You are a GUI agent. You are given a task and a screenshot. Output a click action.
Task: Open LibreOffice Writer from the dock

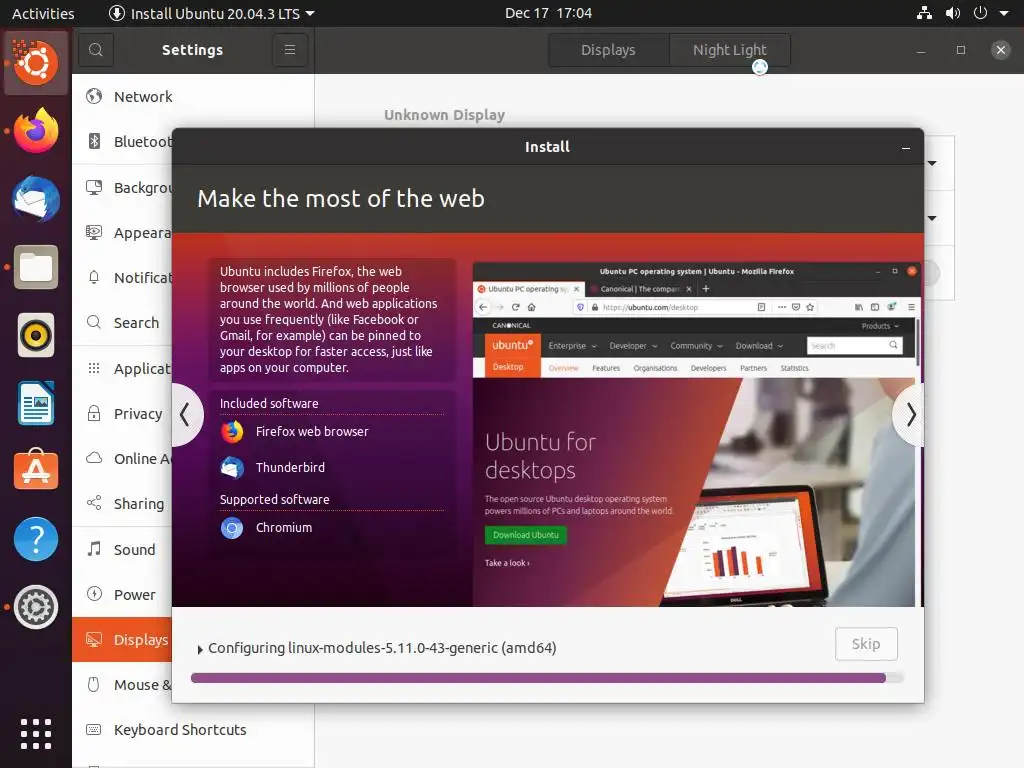click(36, 403)
